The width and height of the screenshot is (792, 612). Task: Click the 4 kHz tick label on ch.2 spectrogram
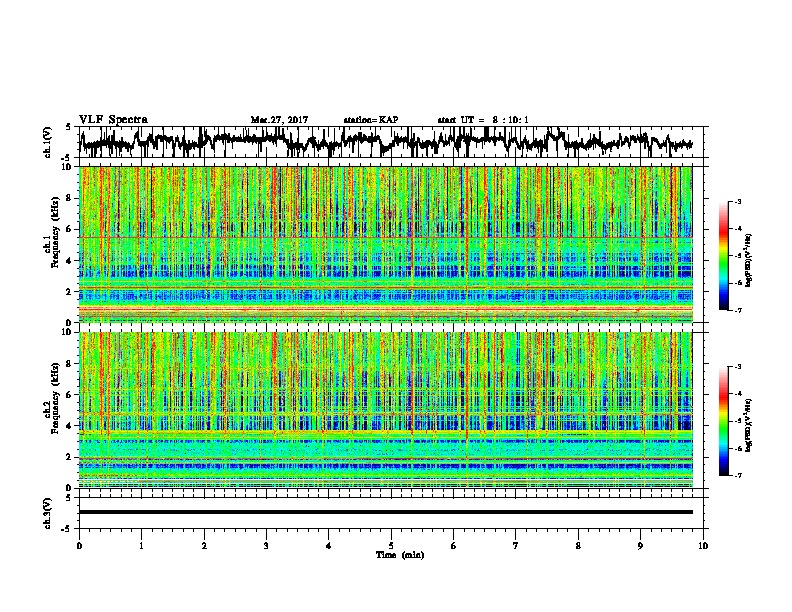tap(69, 426)
